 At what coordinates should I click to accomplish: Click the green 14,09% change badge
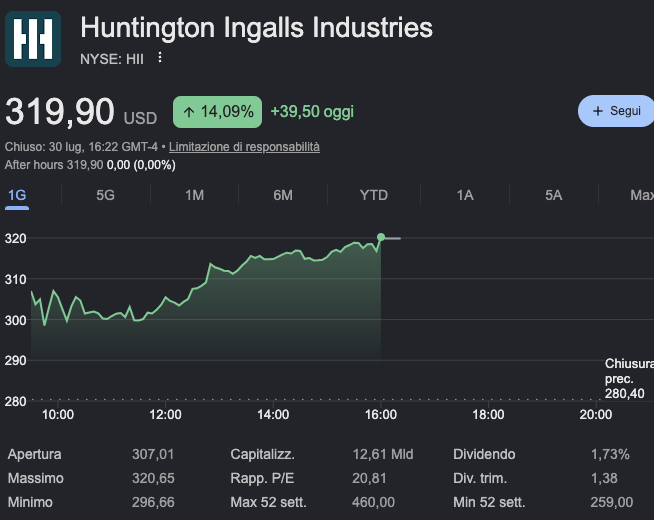218,112
